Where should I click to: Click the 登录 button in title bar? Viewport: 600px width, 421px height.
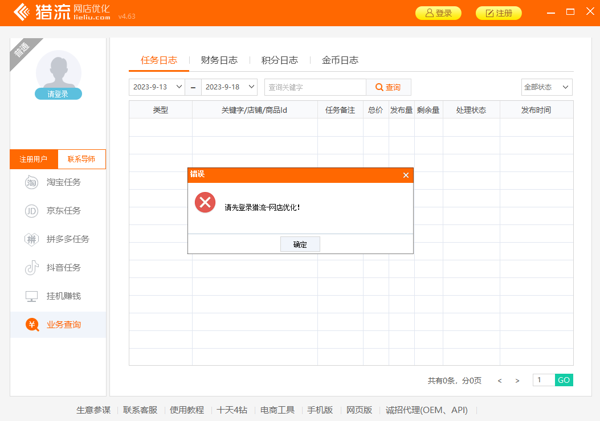point(438,13)
